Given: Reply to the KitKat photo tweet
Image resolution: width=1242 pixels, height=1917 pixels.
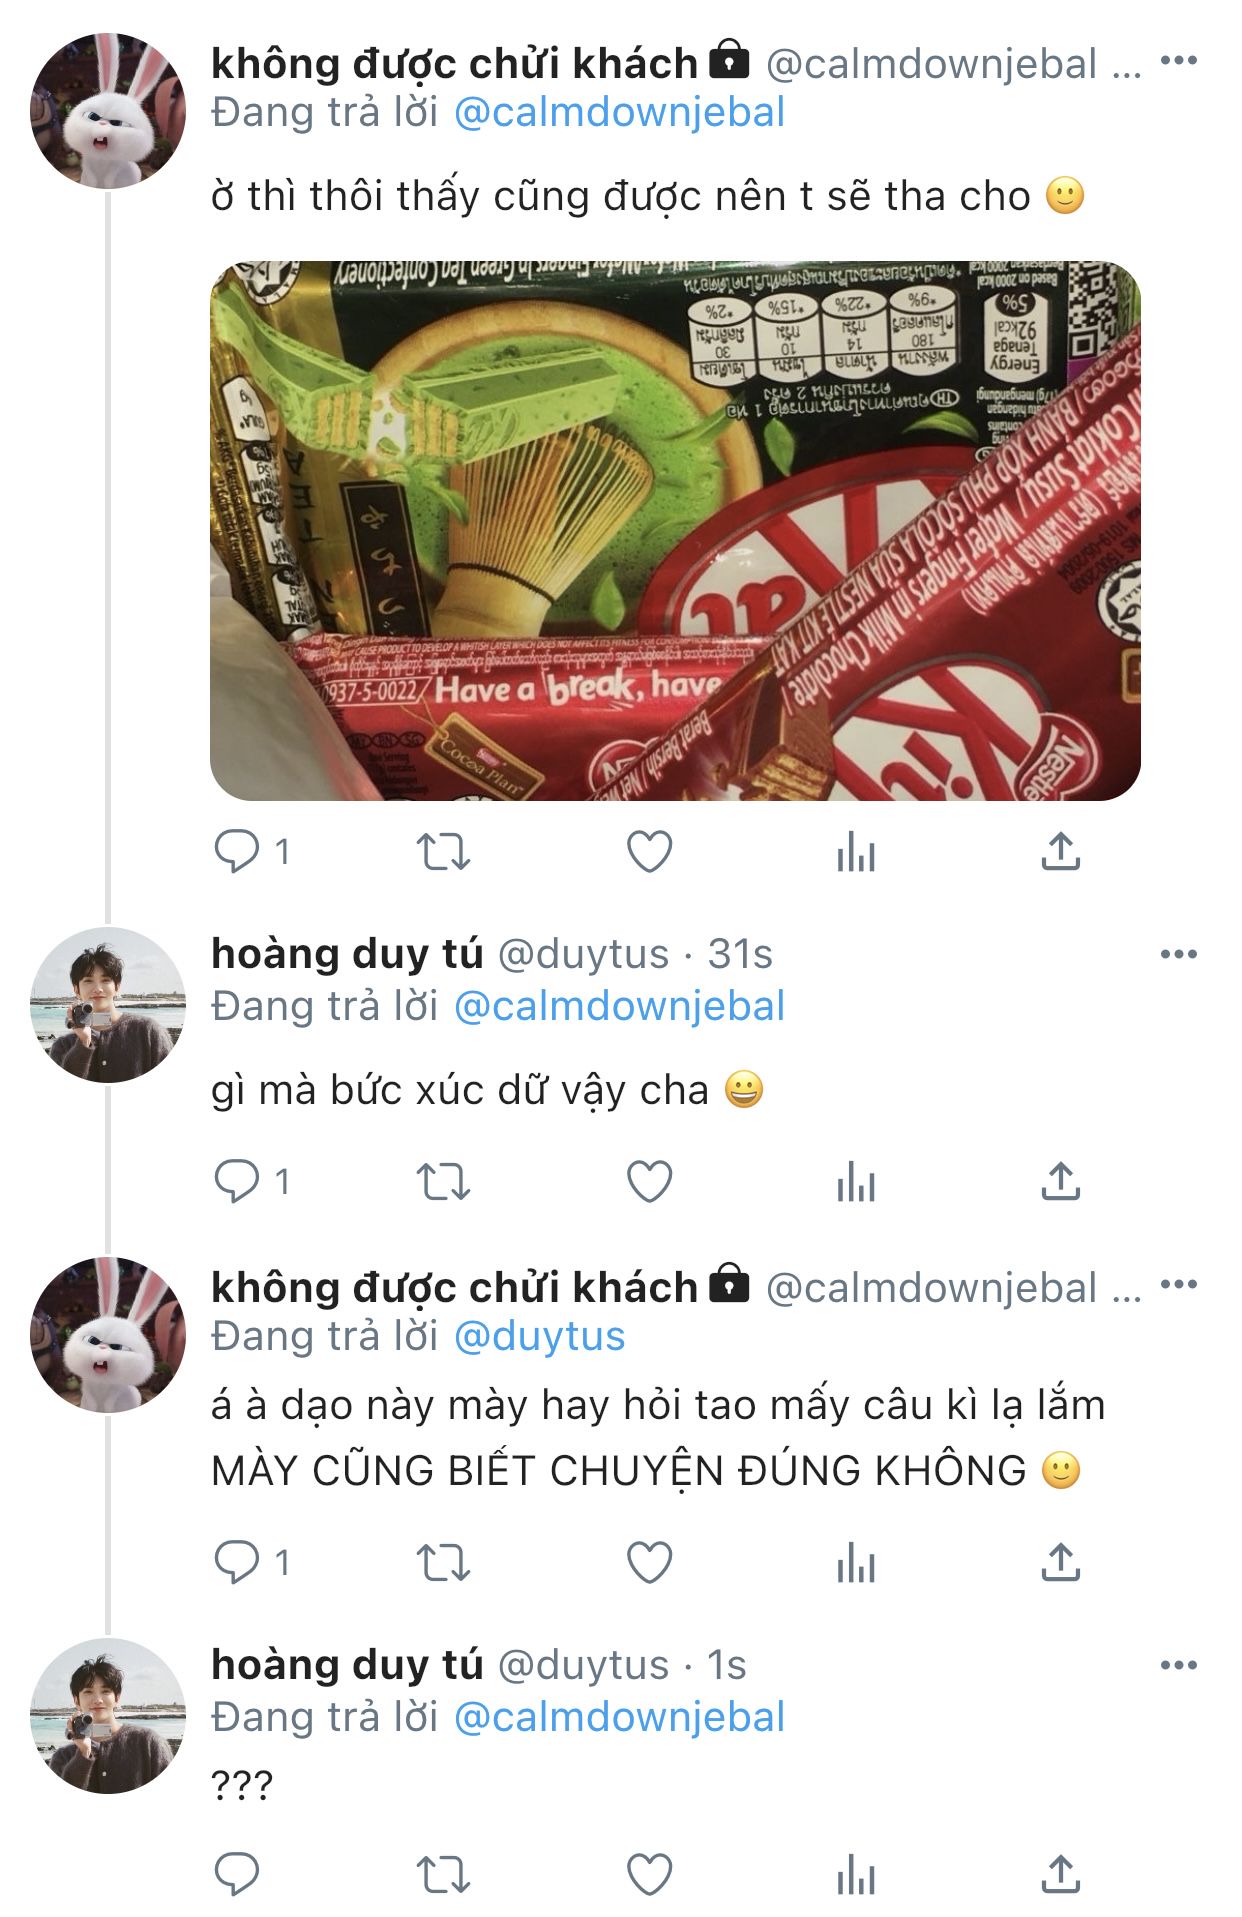Looking at the screenshot, I should point(237,852).
